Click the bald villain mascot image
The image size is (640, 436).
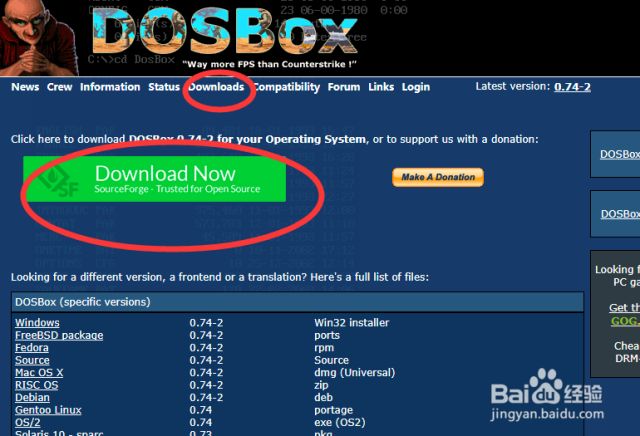click(x=38, y=38)
